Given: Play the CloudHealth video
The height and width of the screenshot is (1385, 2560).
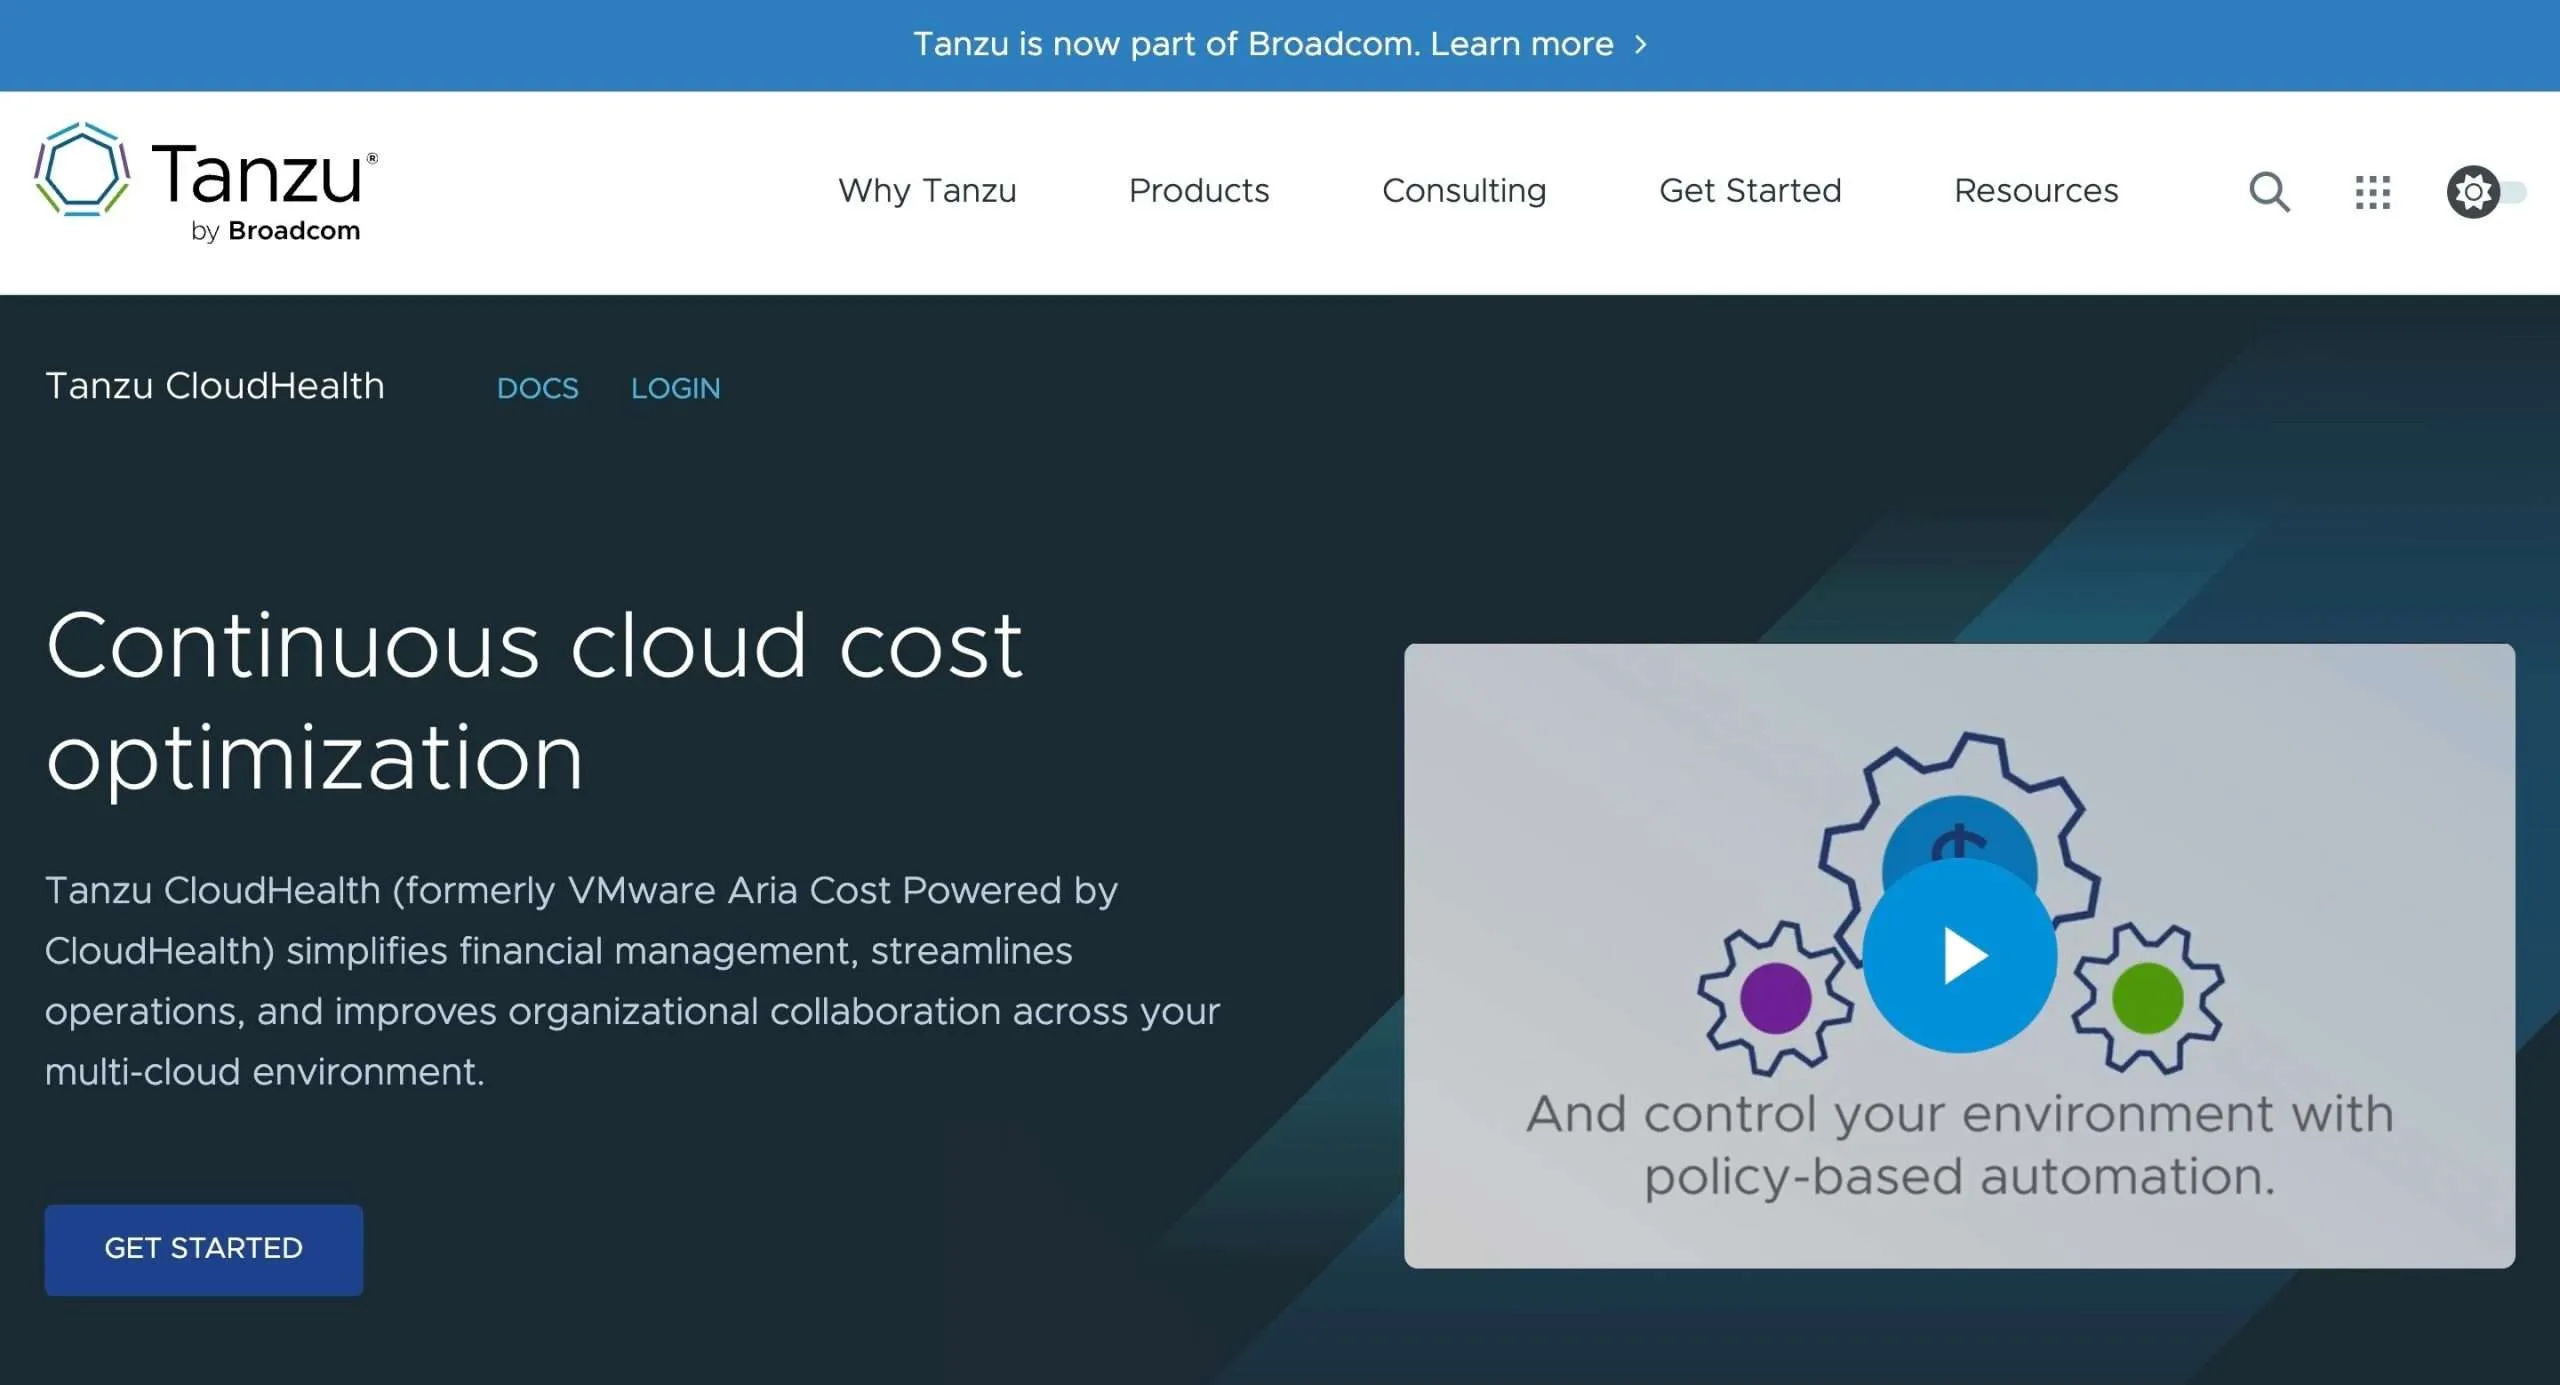Looking at the screenshot, I should (x=1959, y=956).
